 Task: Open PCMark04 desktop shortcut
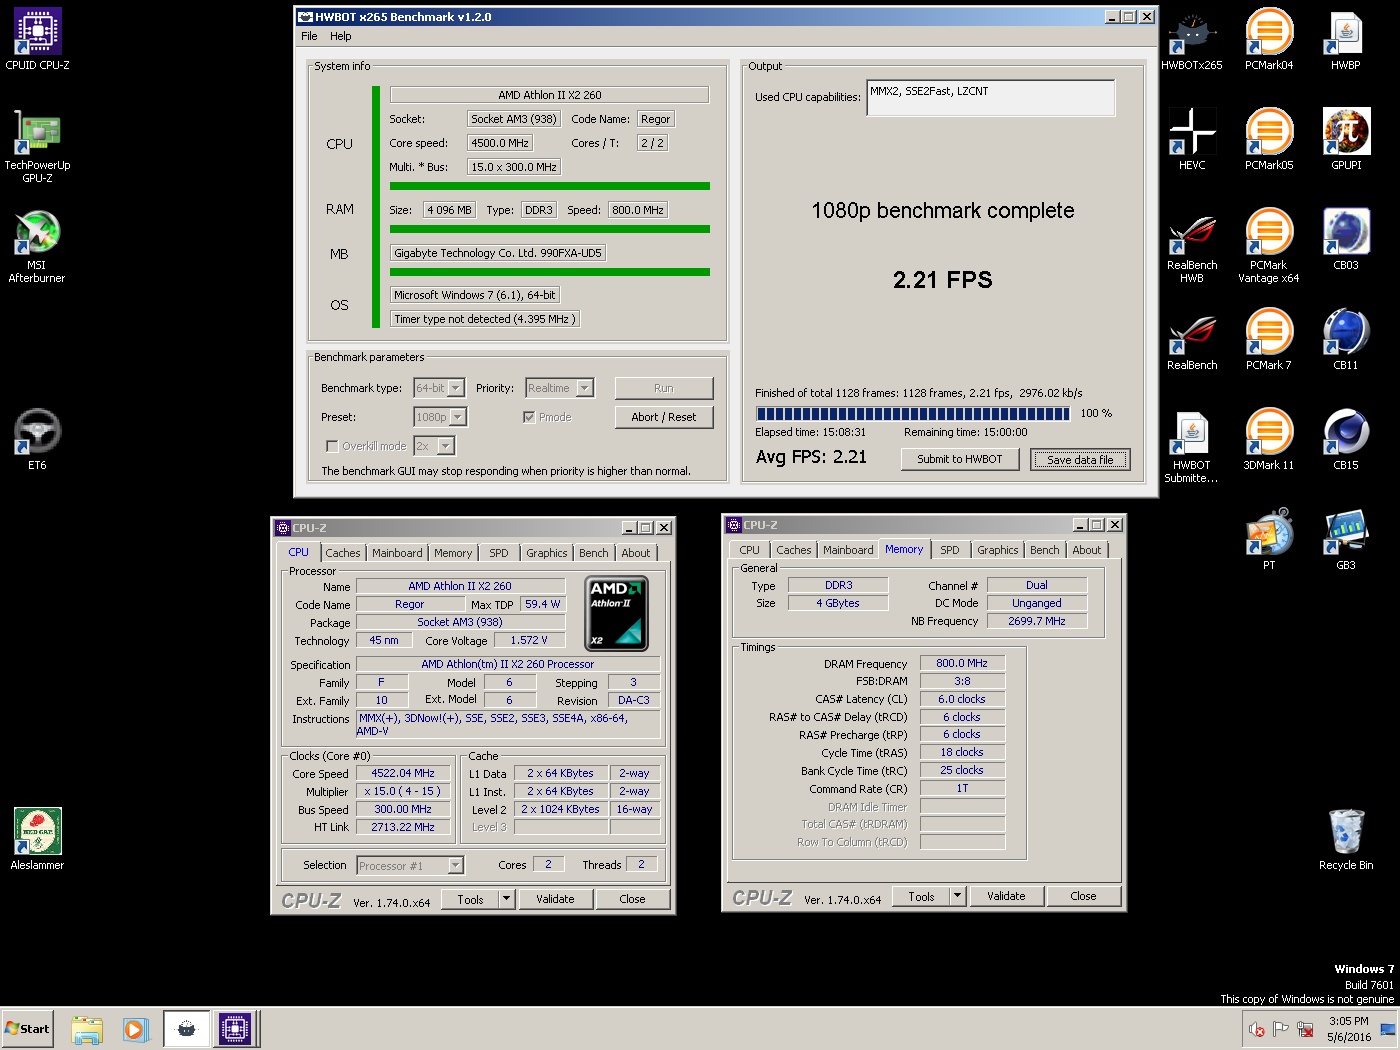coord(1269,39)
